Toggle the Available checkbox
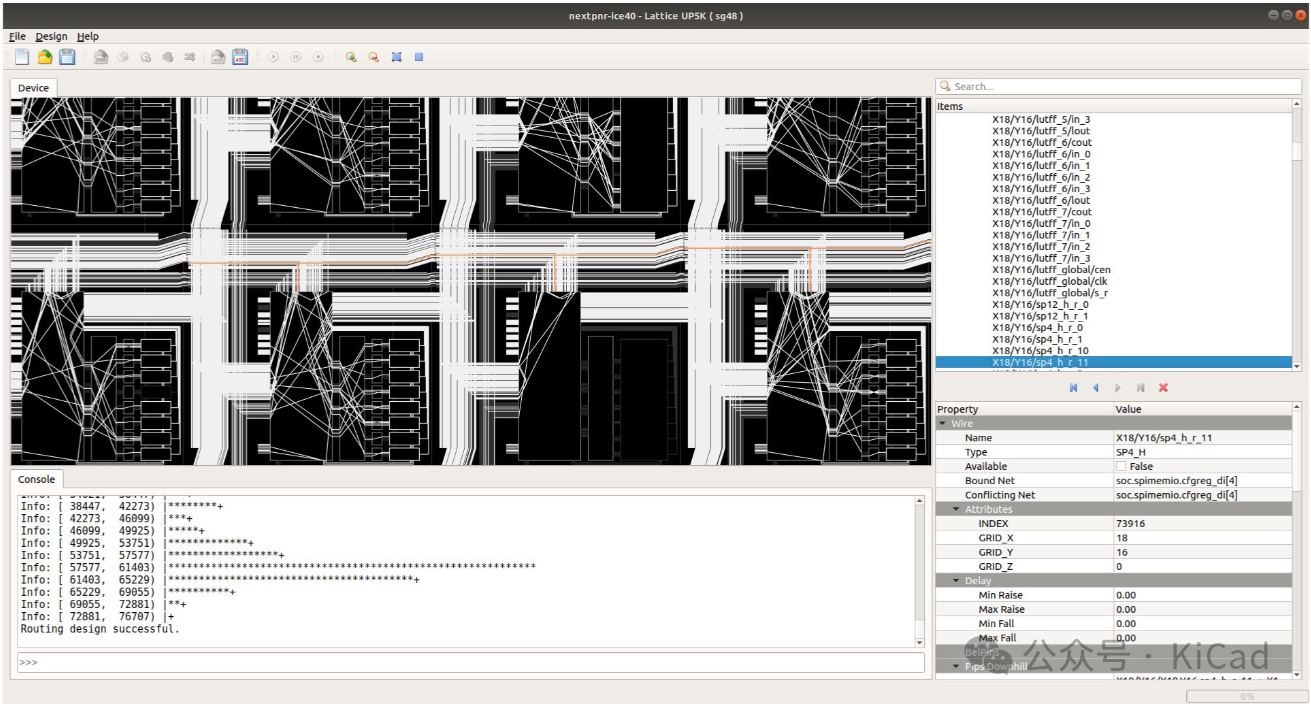The width and height of the screenshot is (1311, 708). (x=1121, y=467)
